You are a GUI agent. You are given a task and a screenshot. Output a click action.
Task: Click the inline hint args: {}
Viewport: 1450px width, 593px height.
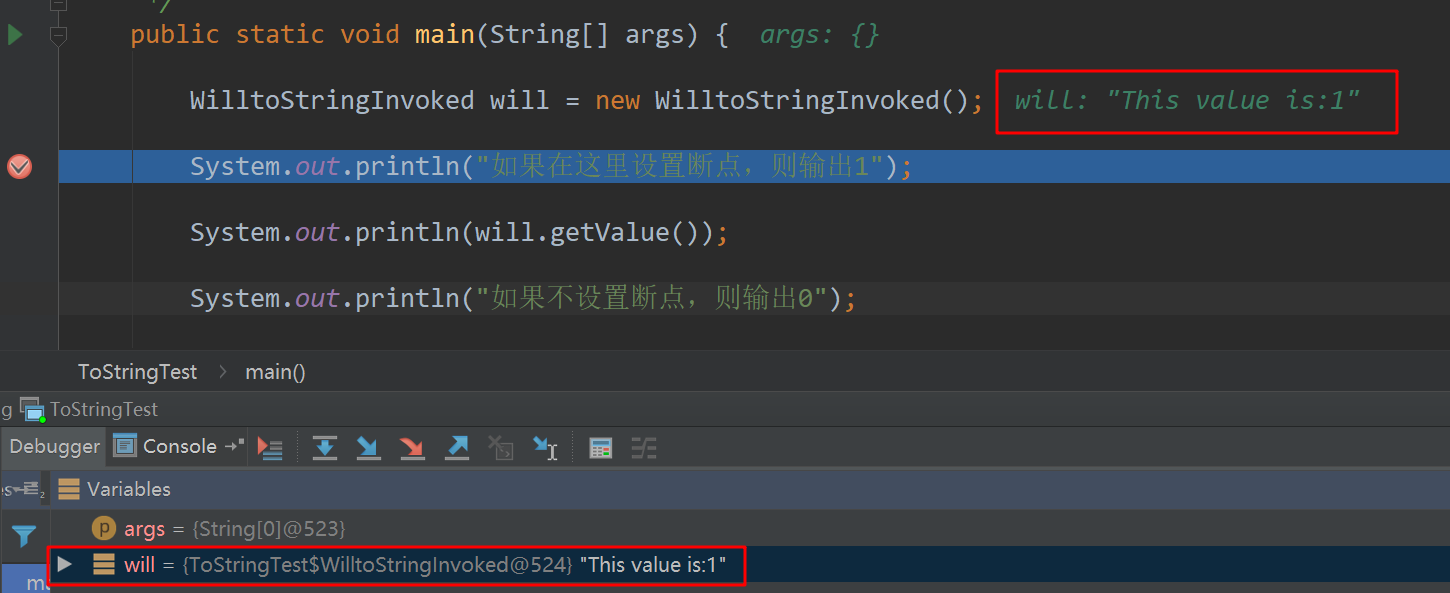point(820,35)
